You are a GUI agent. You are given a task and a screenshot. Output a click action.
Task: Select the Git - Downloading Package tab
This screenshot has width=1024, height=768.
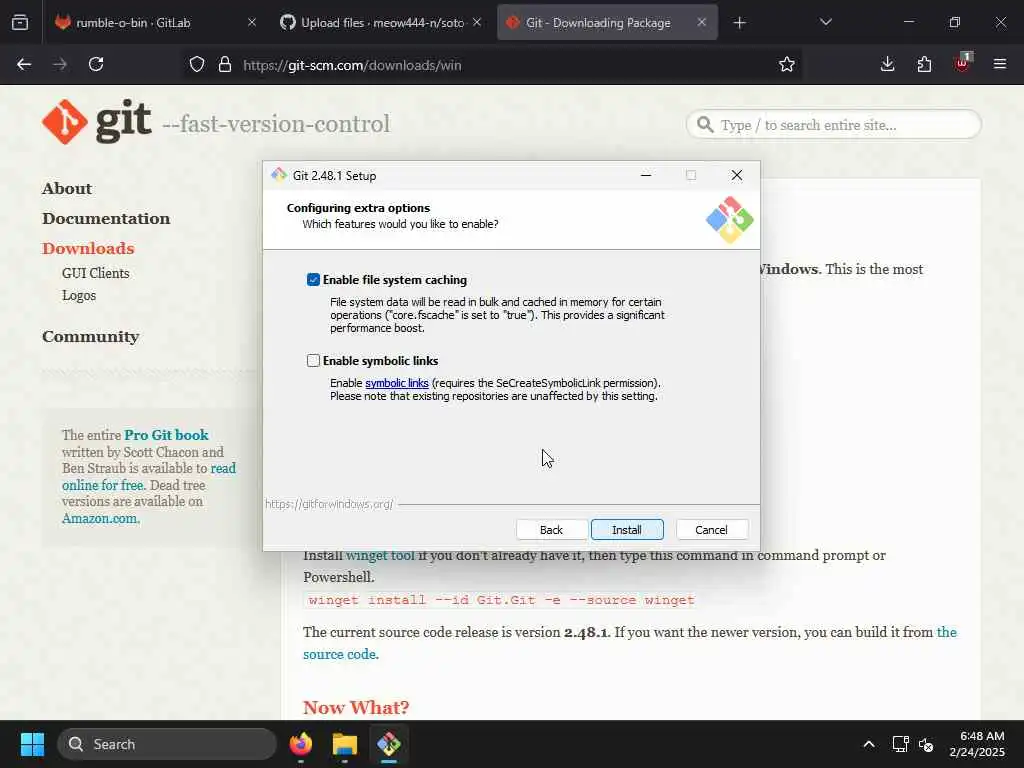pos(598,23)
